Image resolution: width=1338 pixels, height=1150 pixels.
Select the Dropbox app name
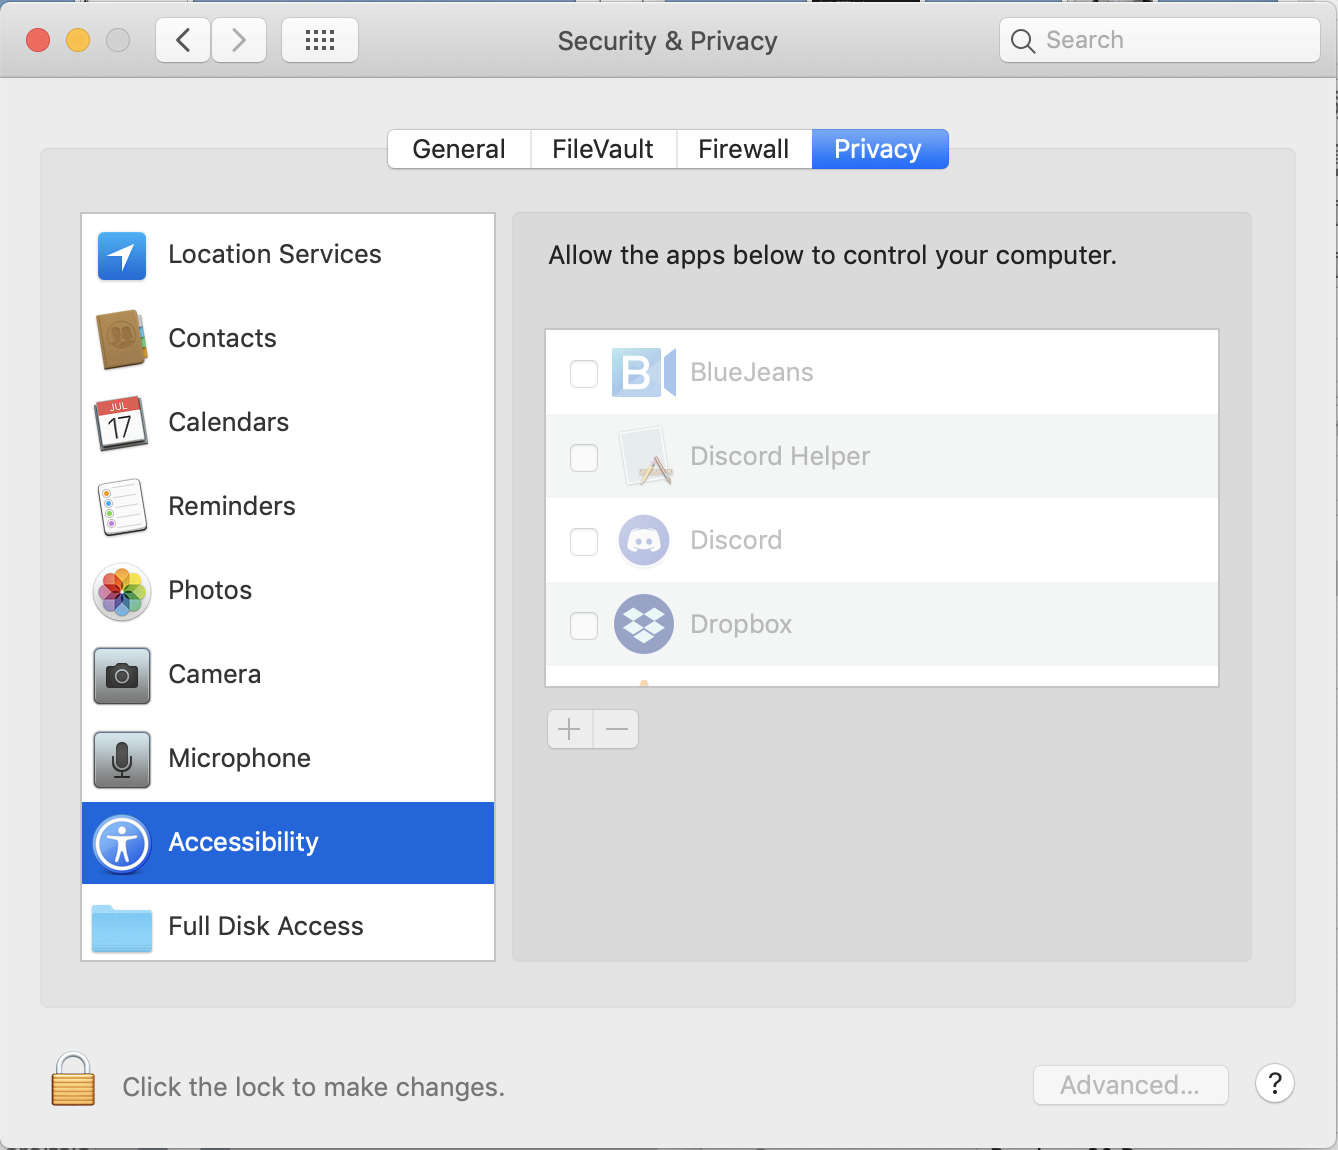[x=741, y=624]
